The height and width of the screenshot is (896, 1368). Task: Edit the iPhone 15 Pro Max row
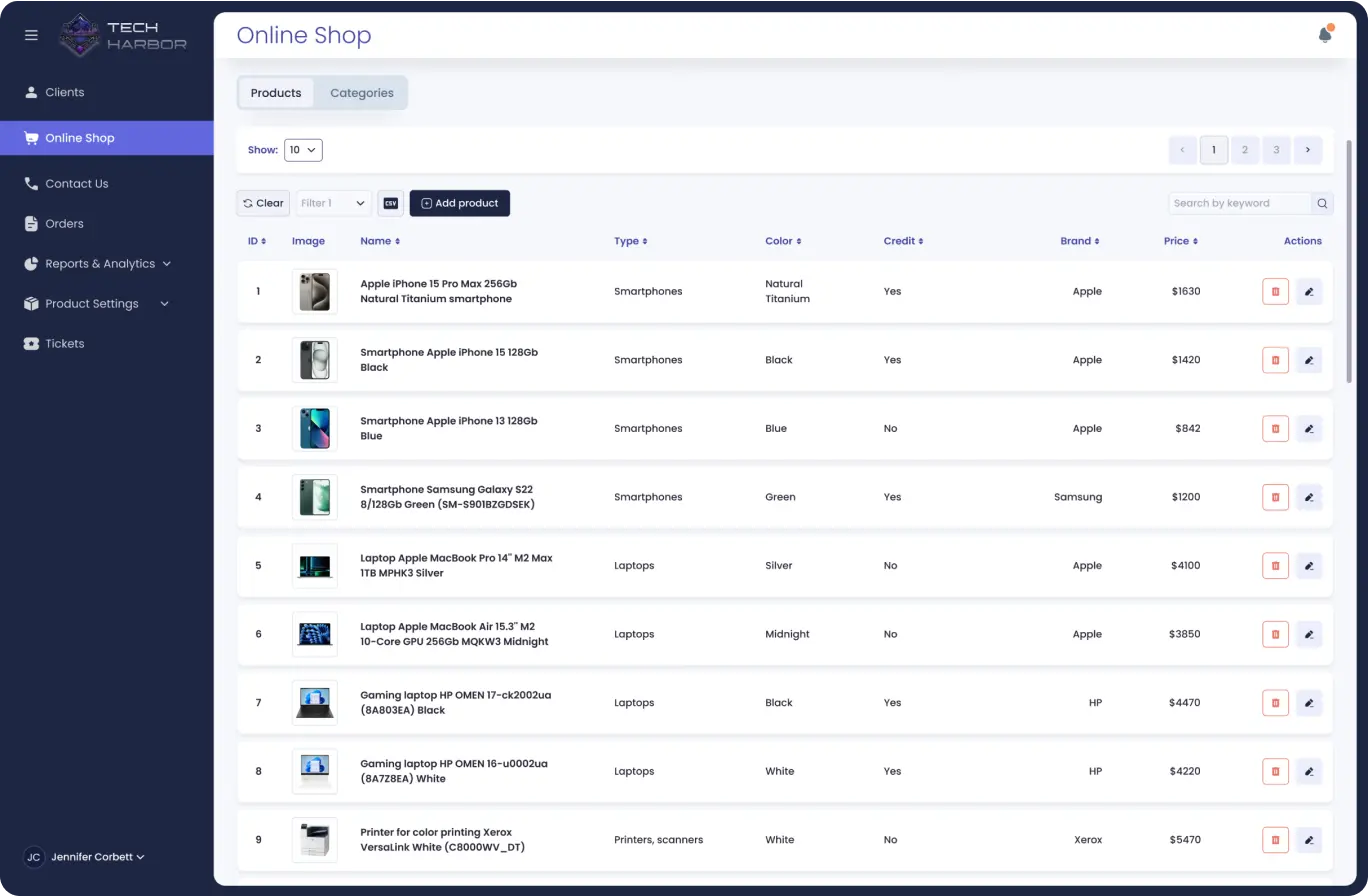tap(1309, 292)
